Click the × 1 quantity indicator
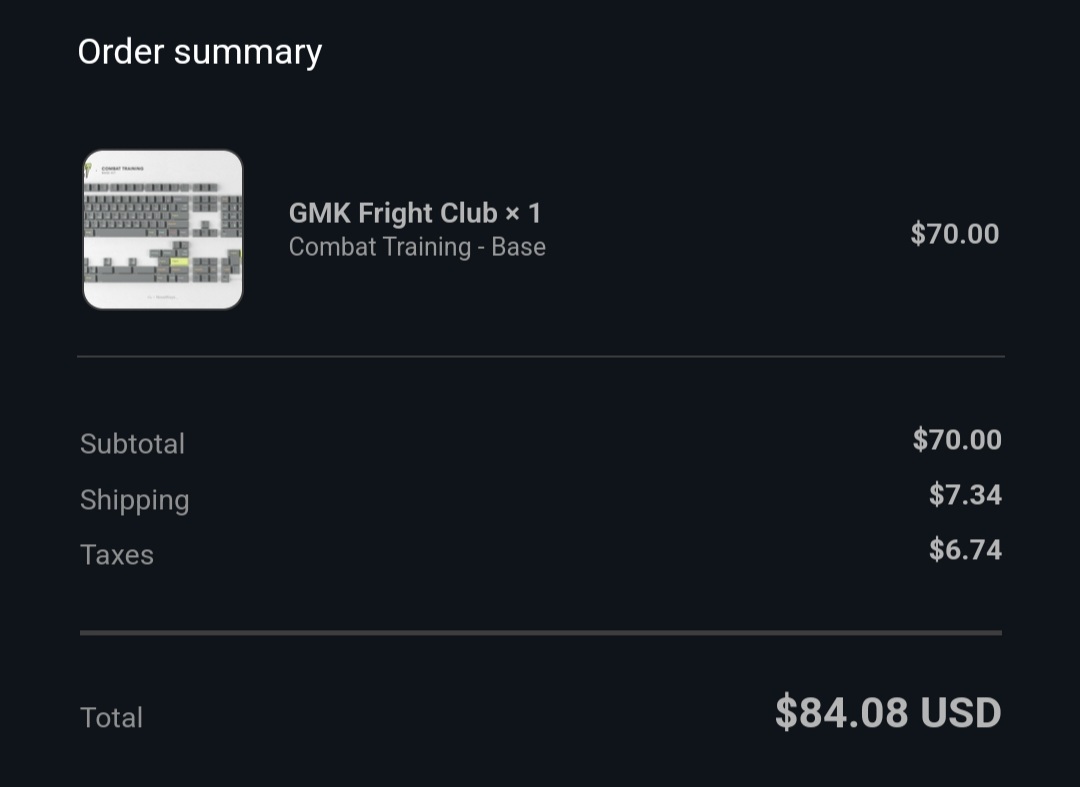This screenshot has height=787, width=1080. 523,213
